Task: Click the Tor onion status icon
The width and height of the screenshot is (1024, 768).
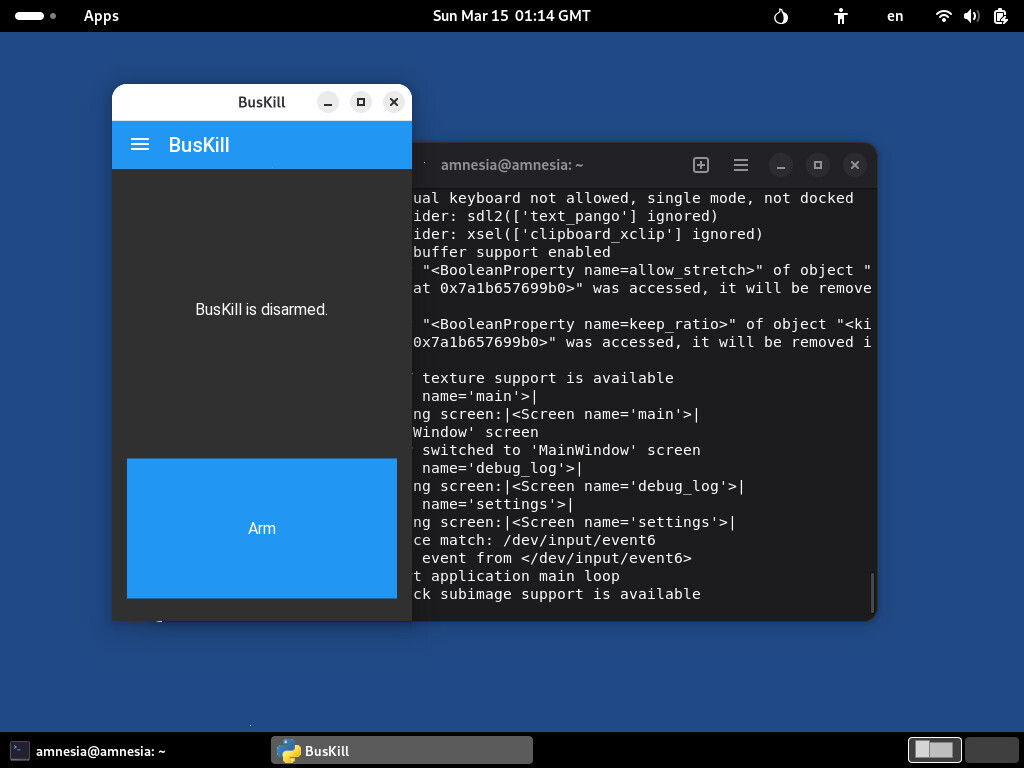Action: click(x=782, y=16)
